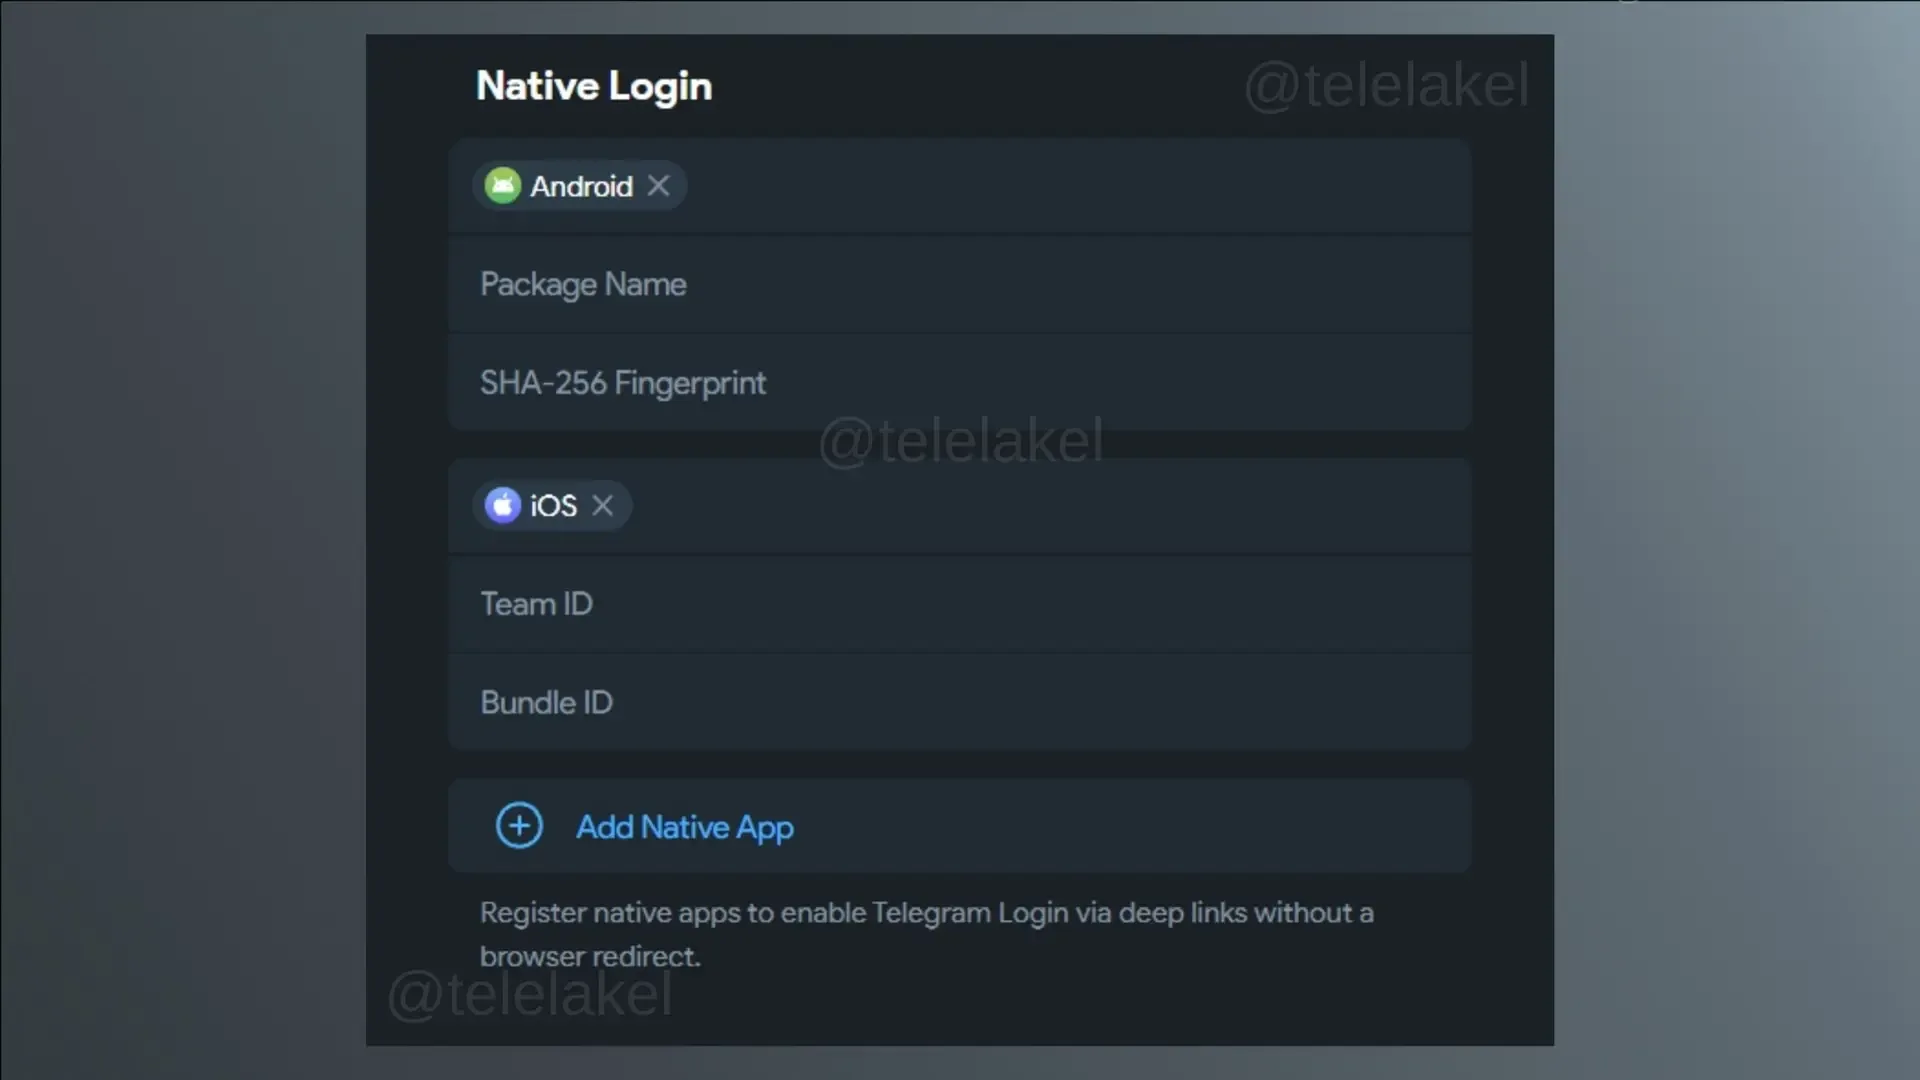Screen dimensions: 1920x1080
Task: Click the Native Login heading
Action: point(594,87)
